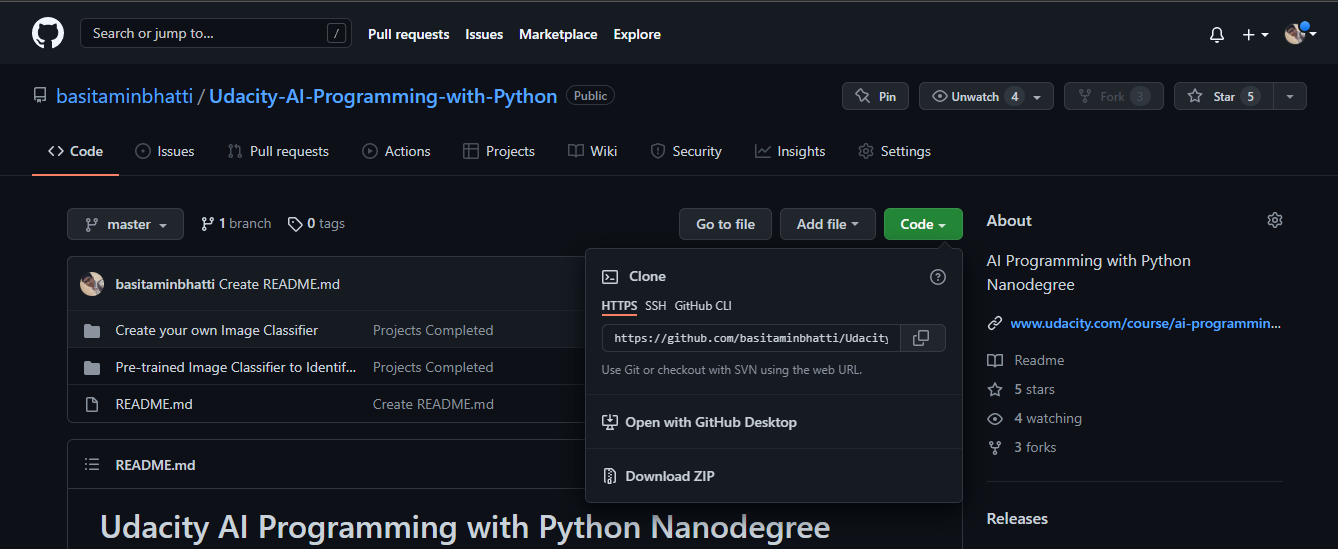Open the Add file dropdown
Image resolution: width=1338 pixels, height=549 pixels.
pos(827,224)
